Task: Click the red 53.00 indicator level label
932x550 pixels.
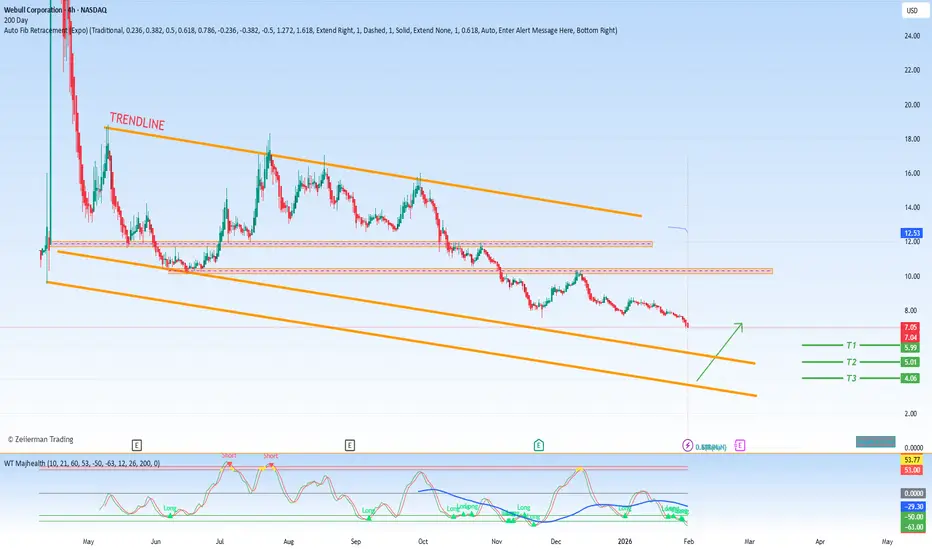Action: (x=912, y=470)
